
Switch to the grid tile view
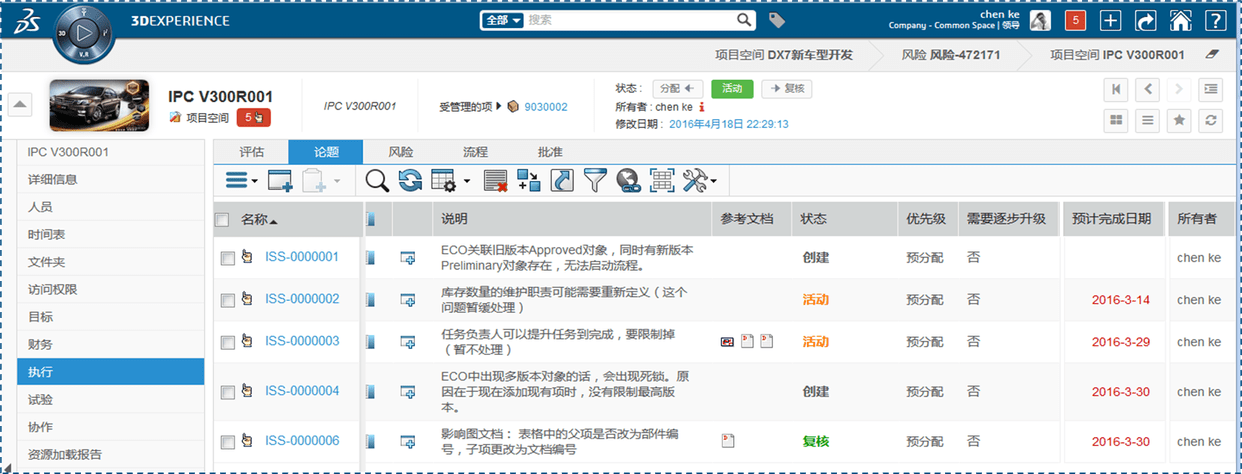[1116, 120]
